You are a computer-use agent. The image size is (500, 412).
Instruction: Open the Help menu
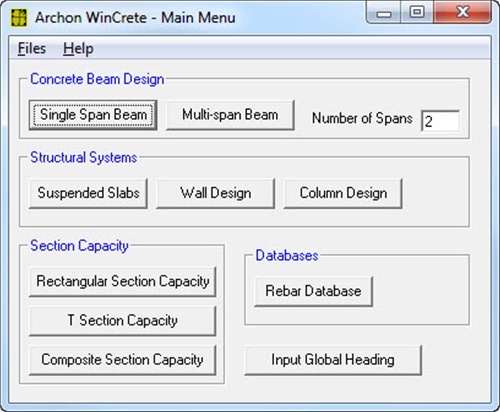[x=78, y=49]
